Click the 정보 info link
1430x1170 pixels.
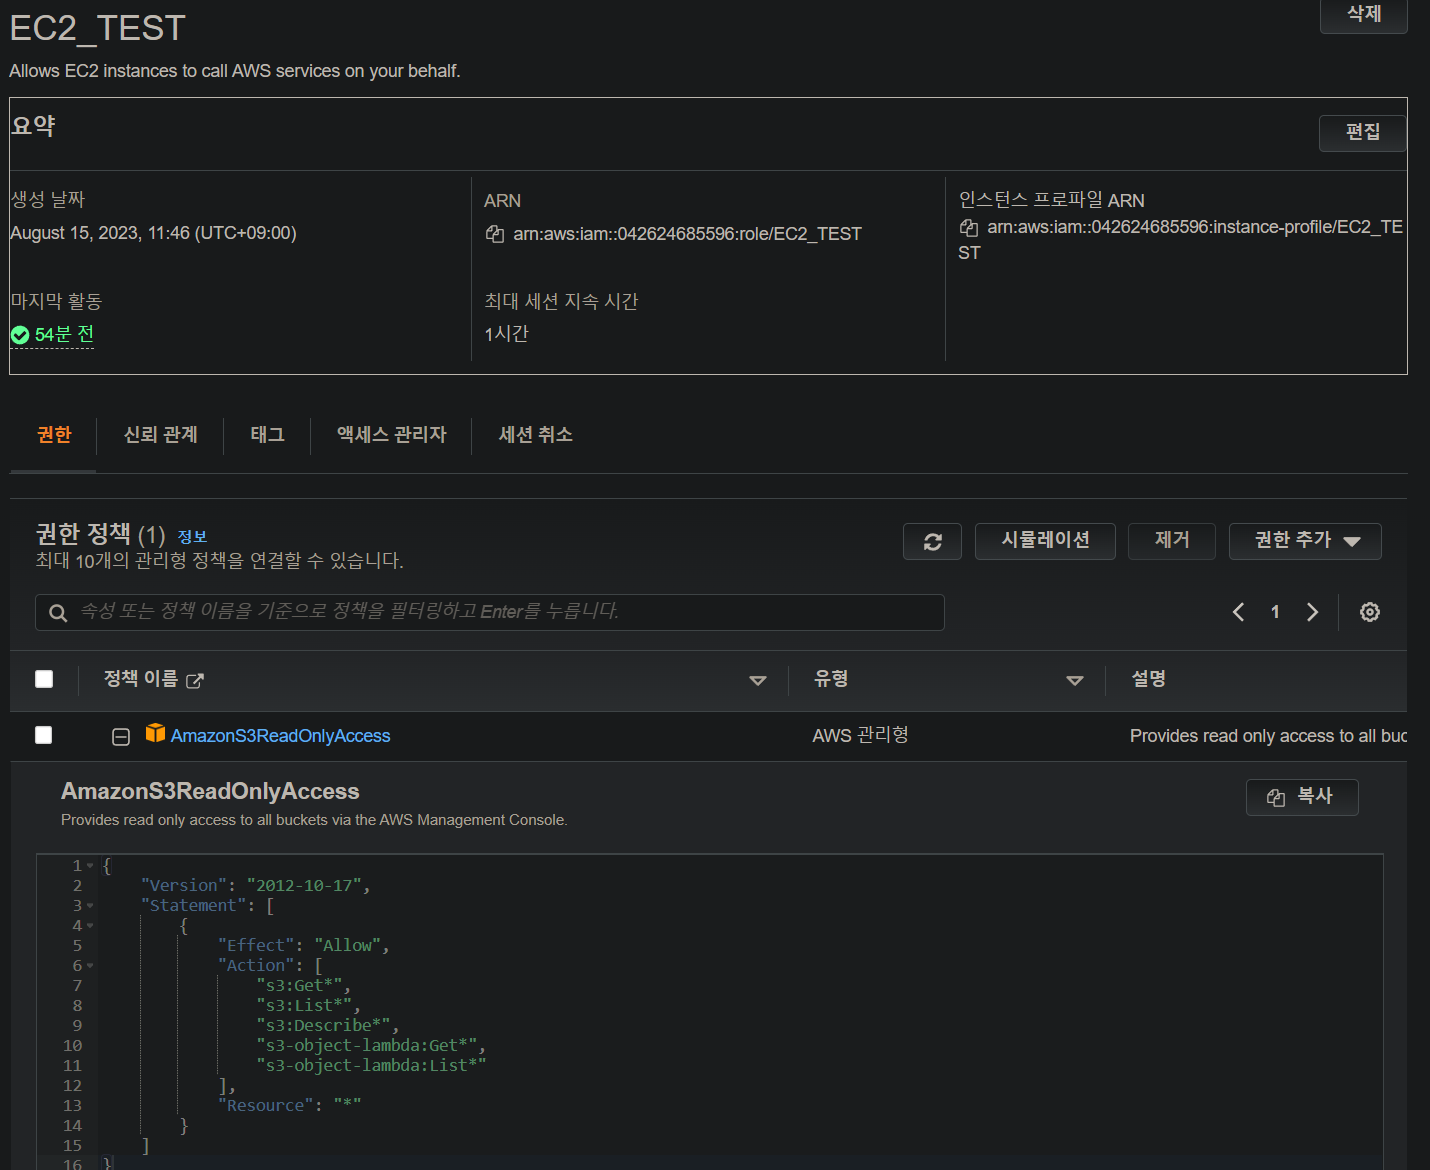[192, 537]
